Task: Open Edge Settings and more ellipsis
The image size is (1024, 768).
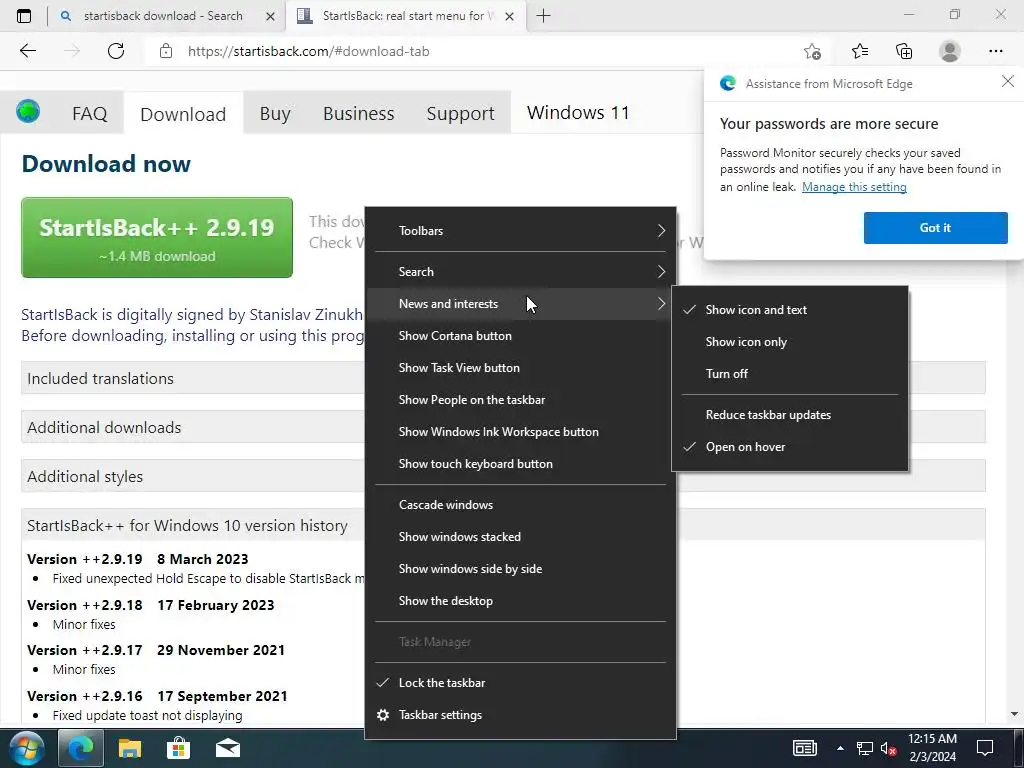Action: [995, 51]
